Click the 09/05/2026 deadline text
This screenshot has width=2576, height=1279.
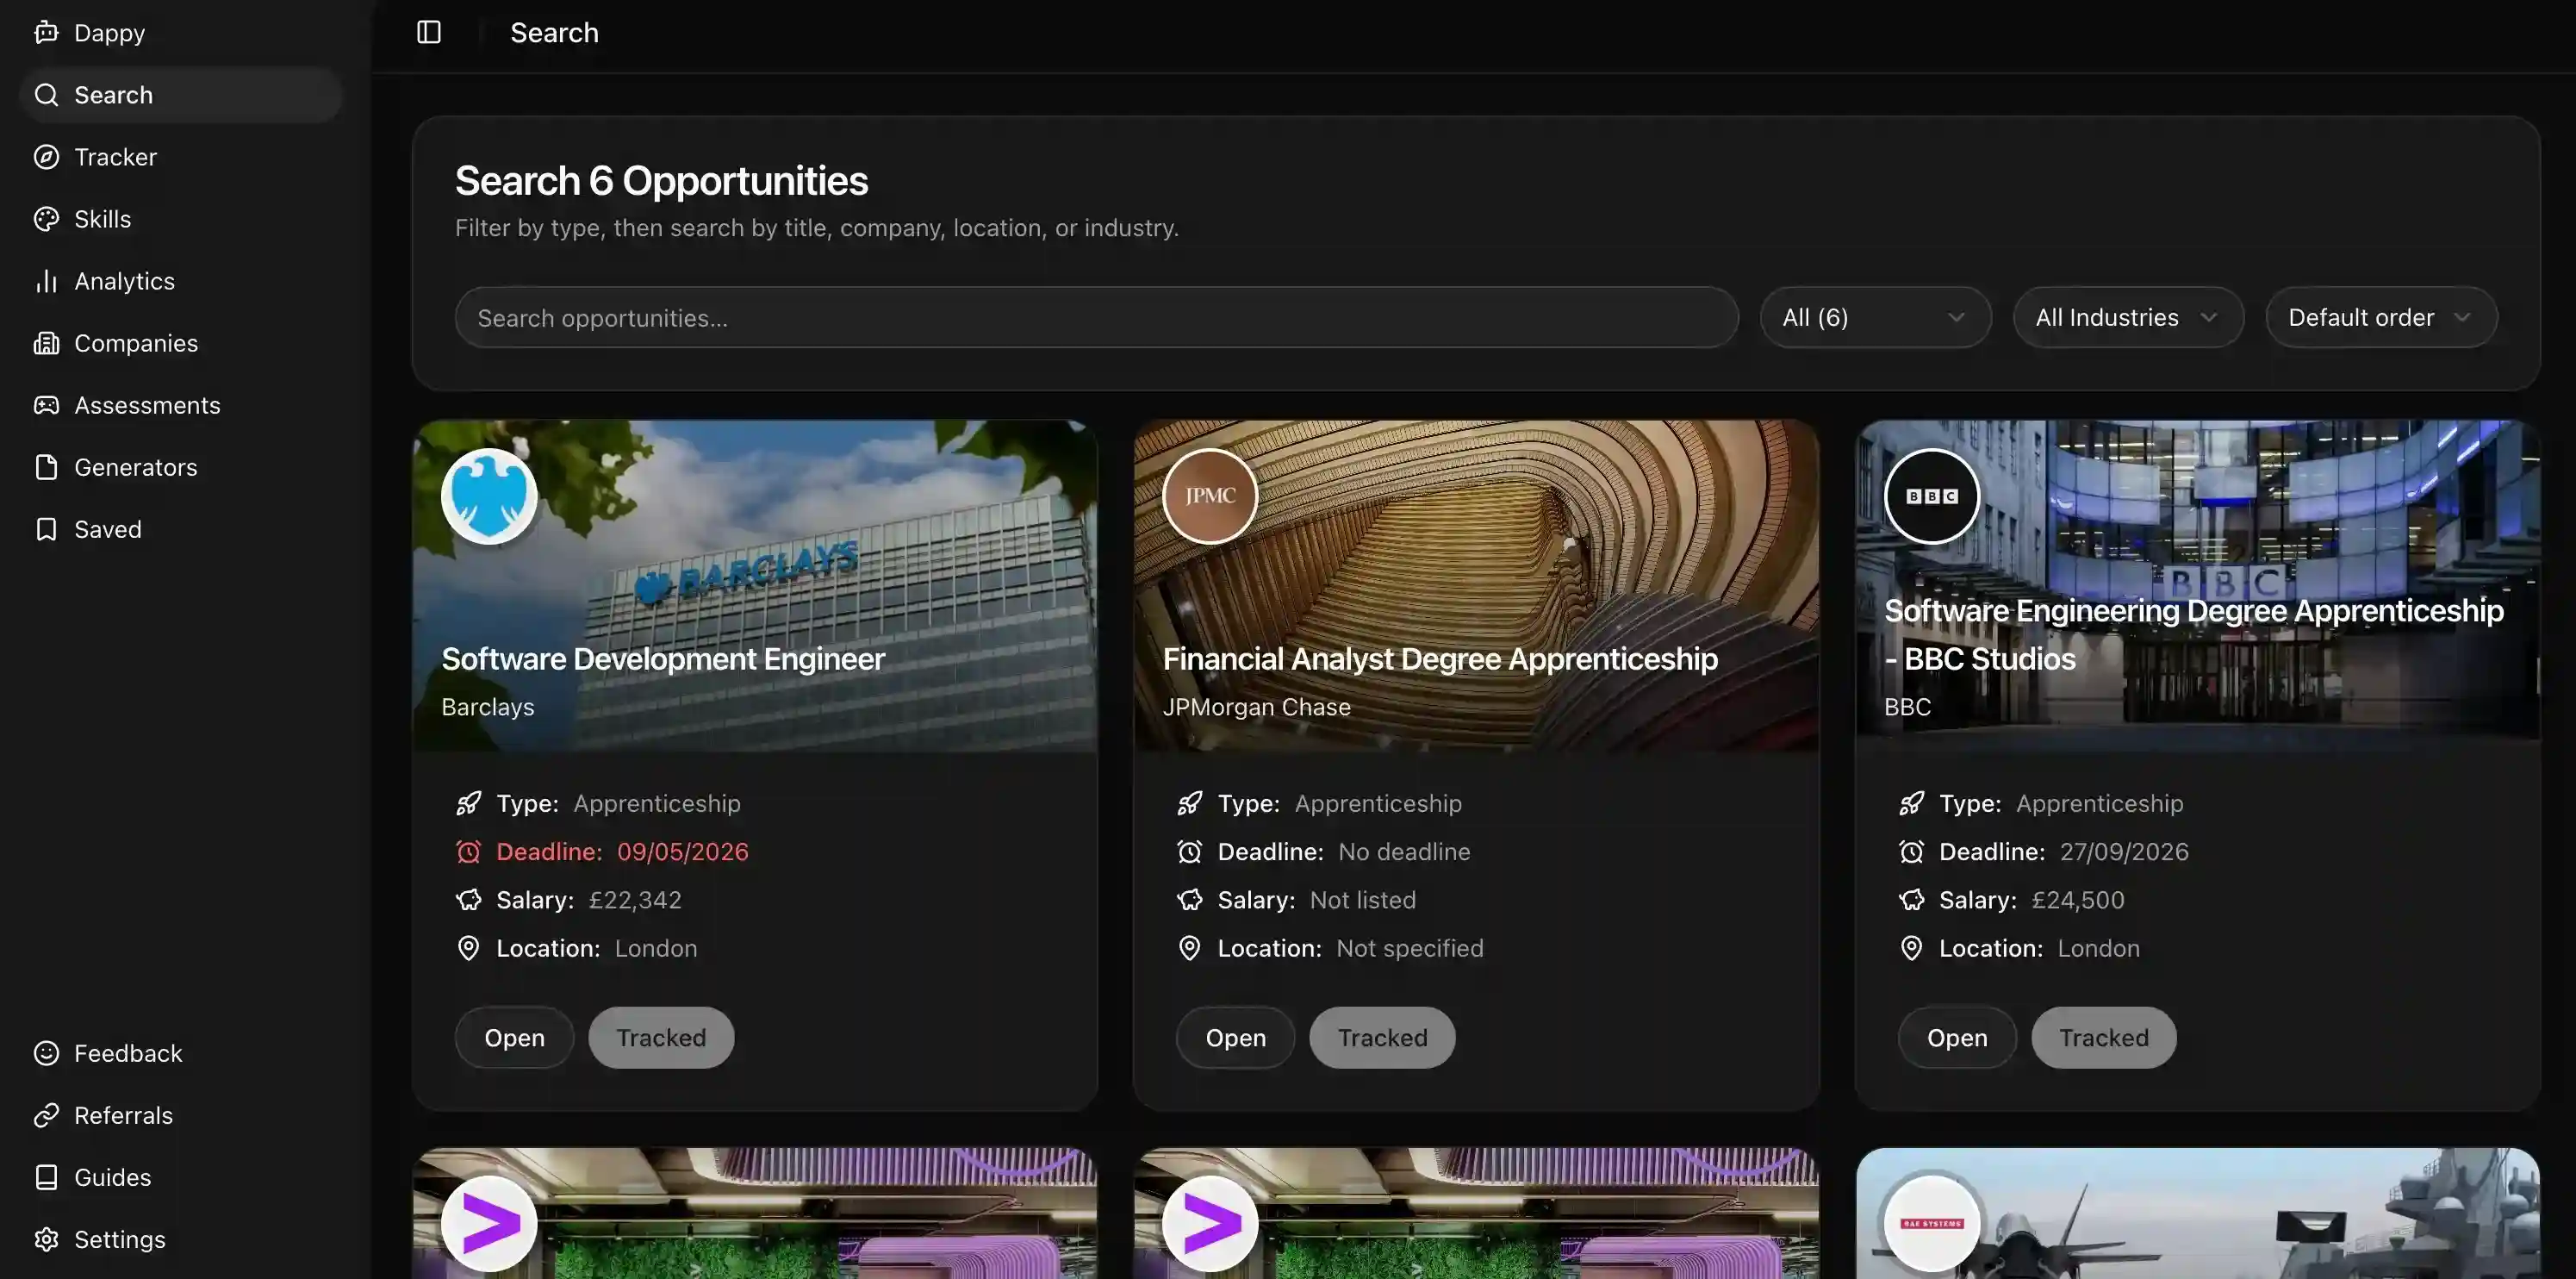(682, 851)
